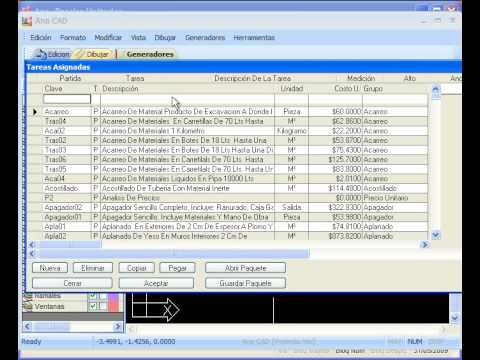Click the Eliminar button
Screen dimensions: 480x360
(x=93, y=268)
